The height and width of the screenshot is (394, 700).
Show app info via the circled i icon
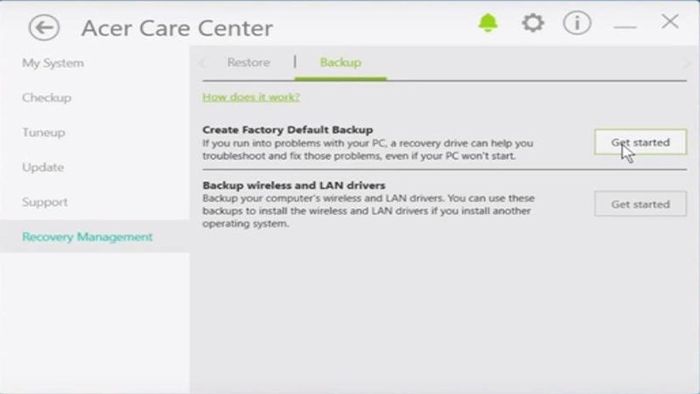pos(577,22)
